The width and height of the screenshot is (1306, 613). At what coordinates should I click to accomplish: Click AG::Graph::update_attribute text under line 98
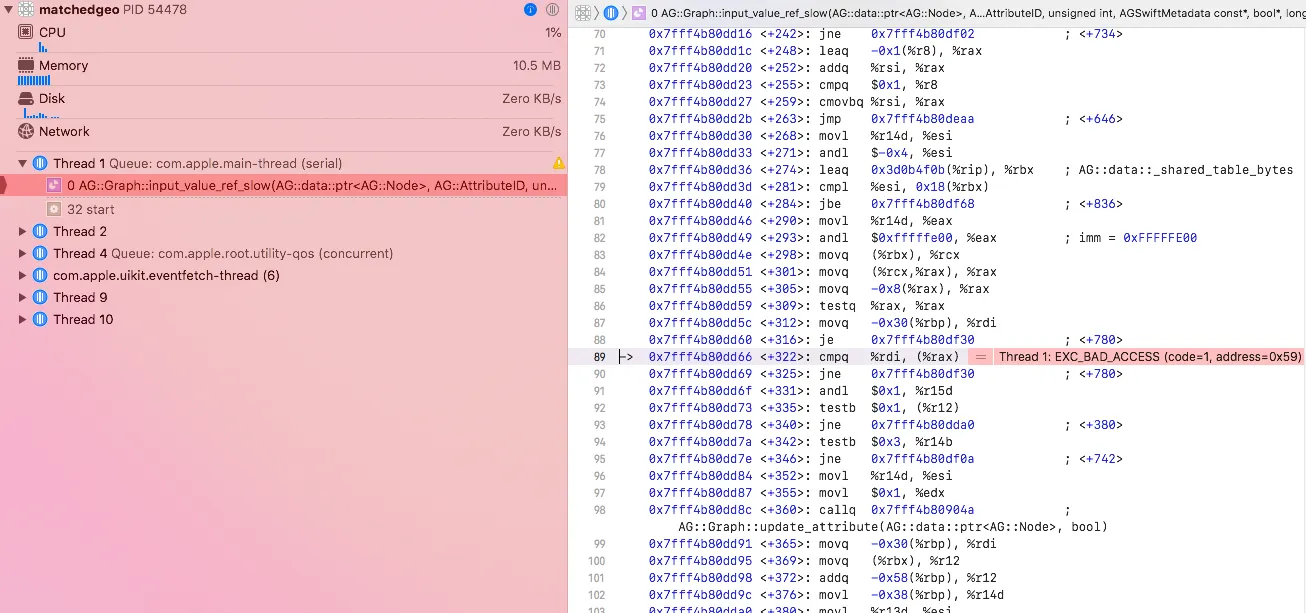point(893,526)
